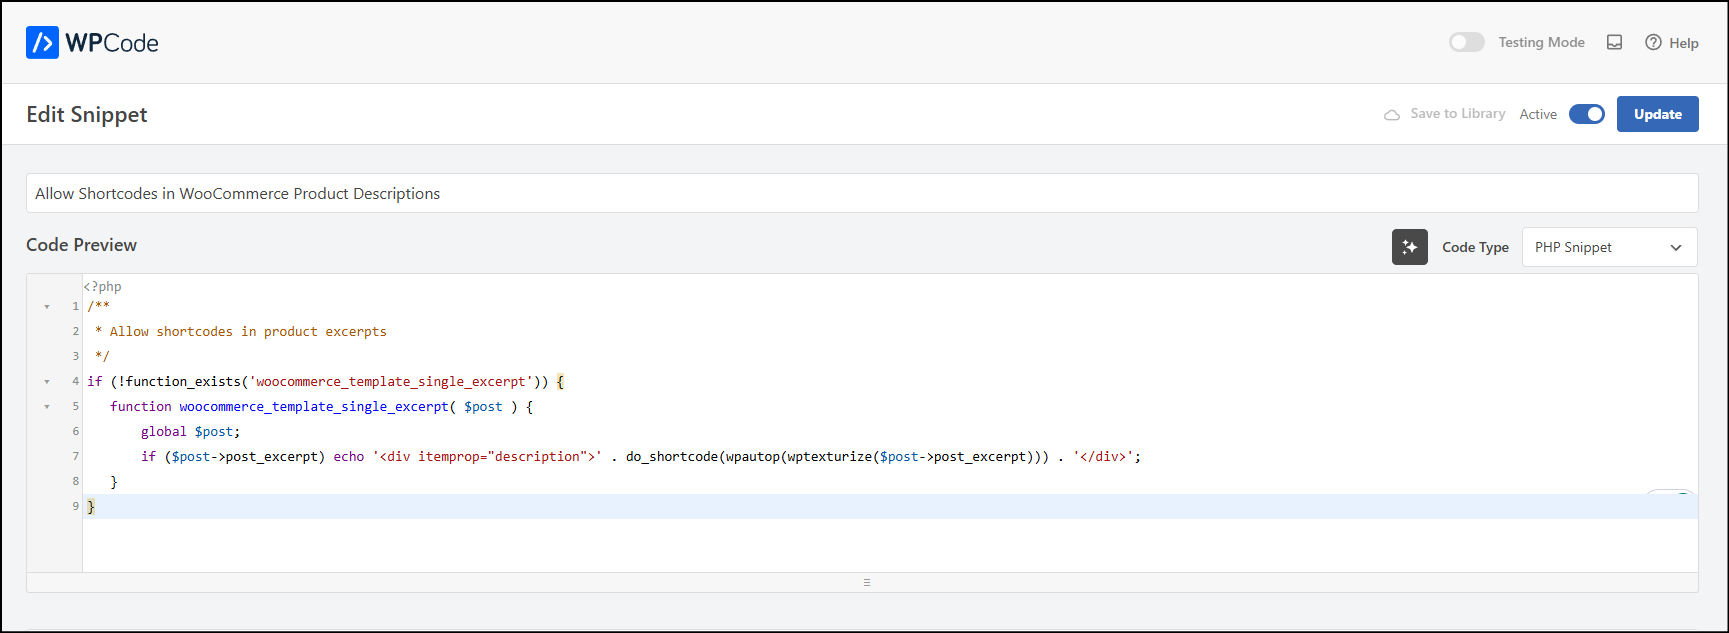This screenshot has width=1729, height=633.
Task: Click the WPCode logo
Action: click(92, 43)
